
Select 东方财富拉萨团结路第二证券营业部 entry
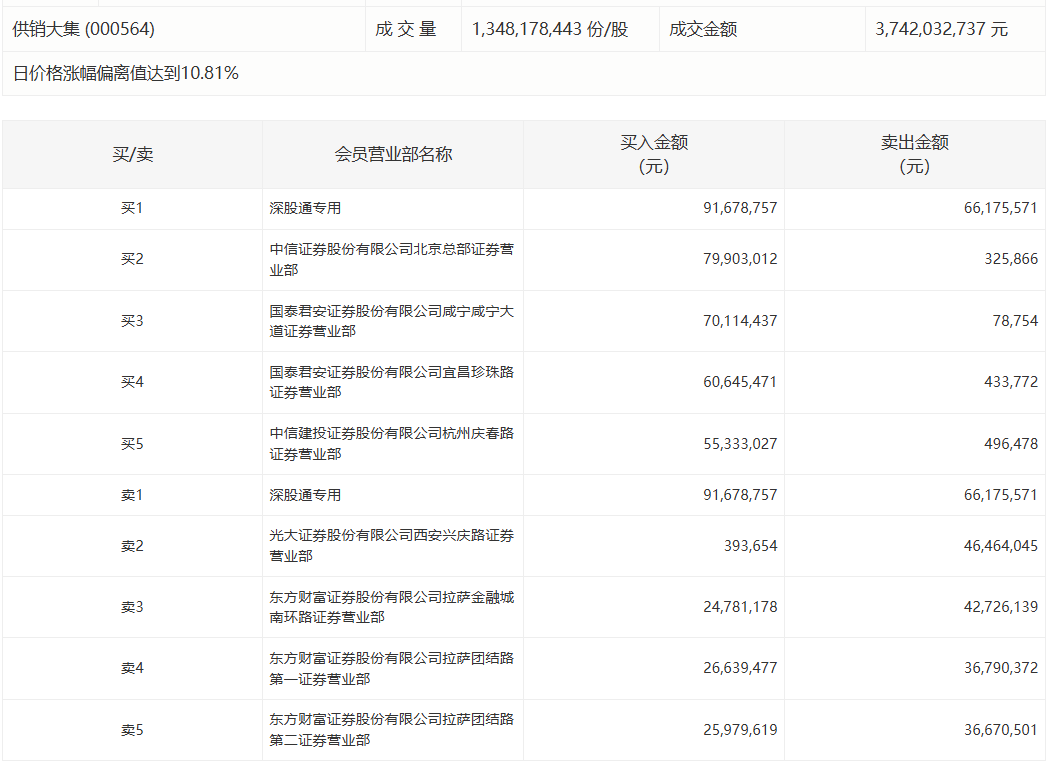click(391, 730)
